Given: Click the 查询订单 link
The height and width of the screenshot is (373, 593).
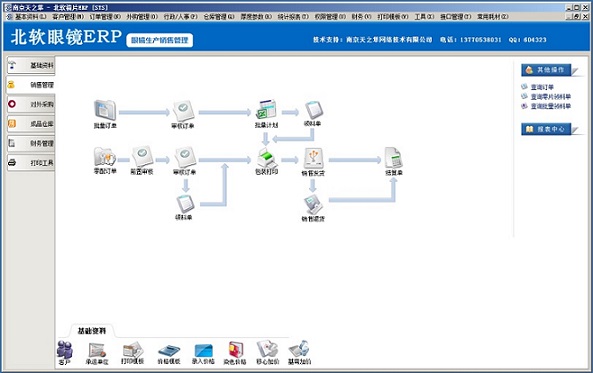Looking at the screenshot, I should coord(542,87).
